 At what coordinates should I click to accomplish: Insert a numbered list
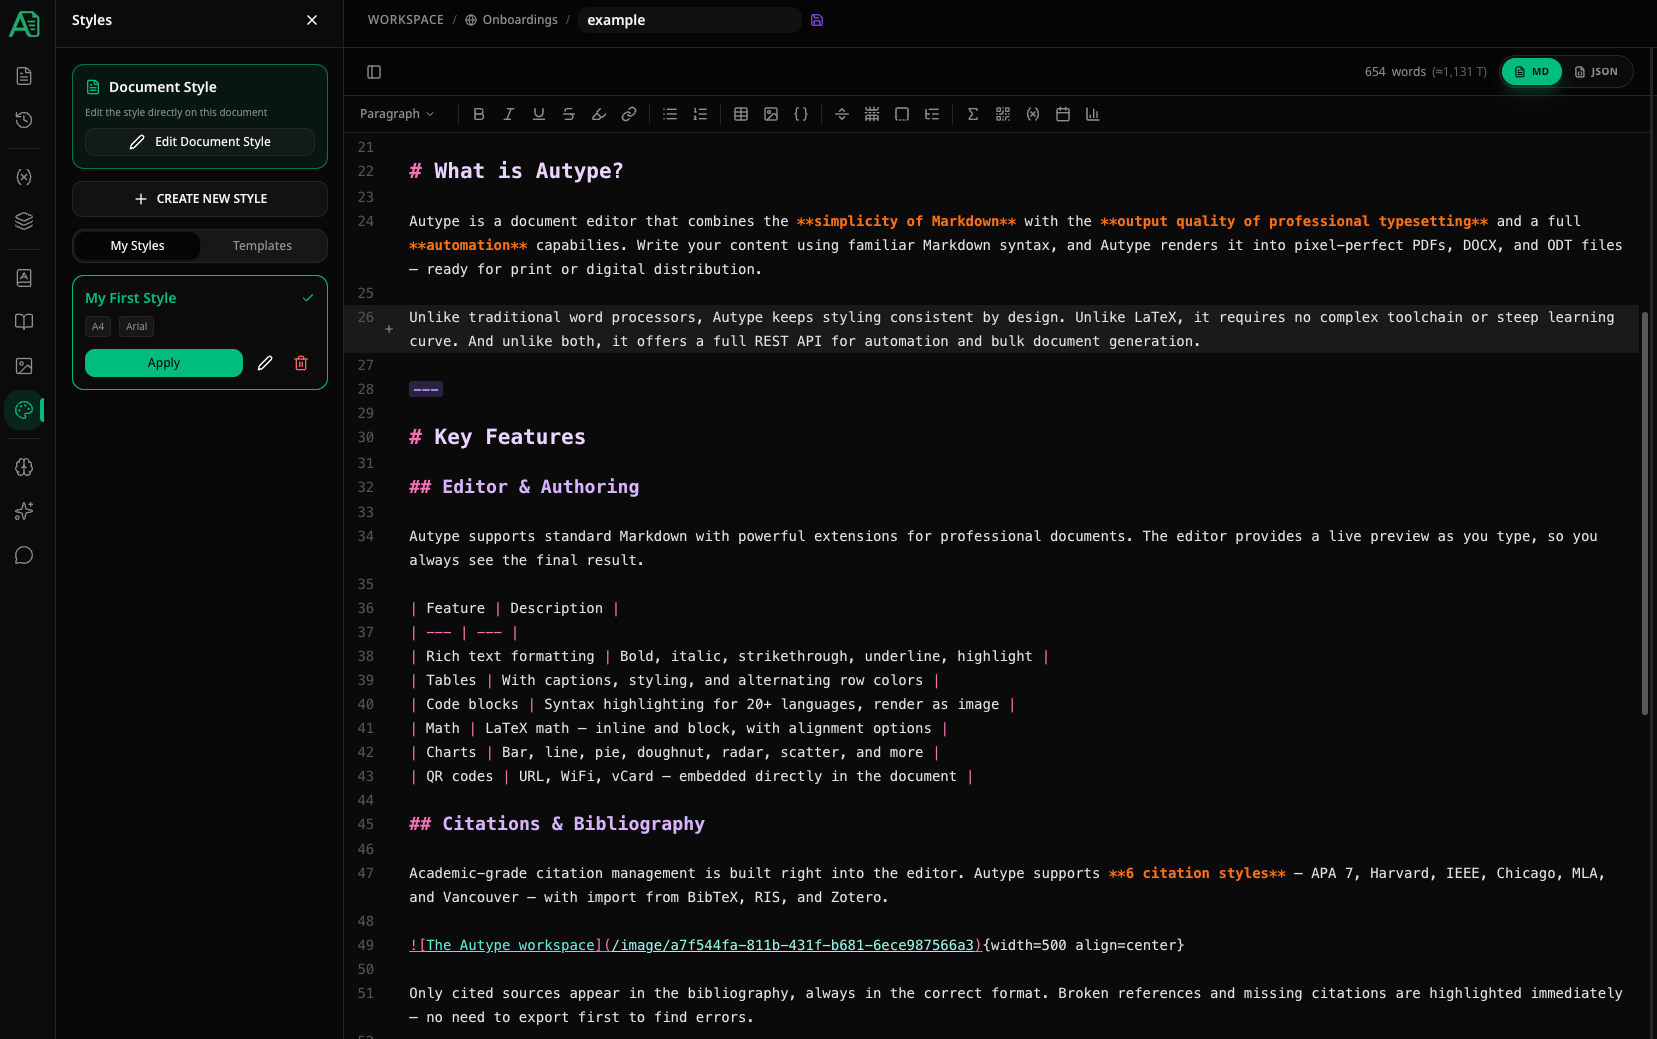(700, 114)
